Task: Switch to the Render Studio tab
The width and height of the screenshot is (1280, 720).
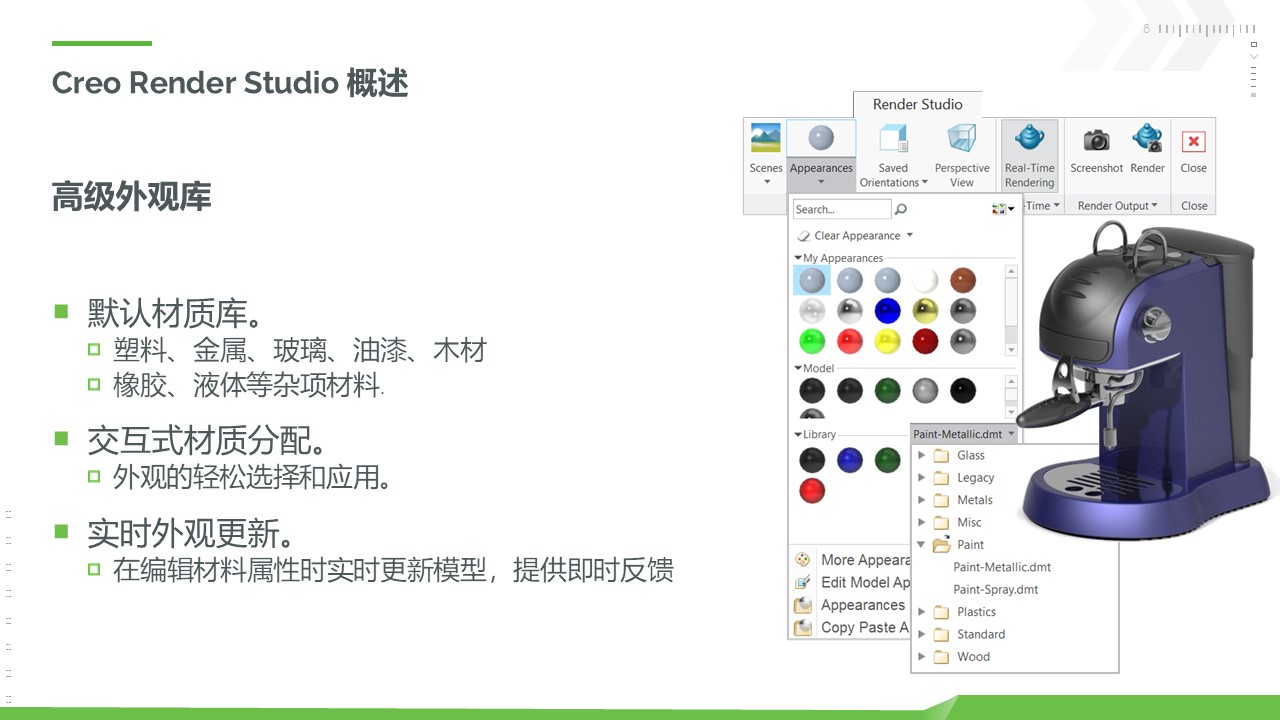Action: (917, 104)
